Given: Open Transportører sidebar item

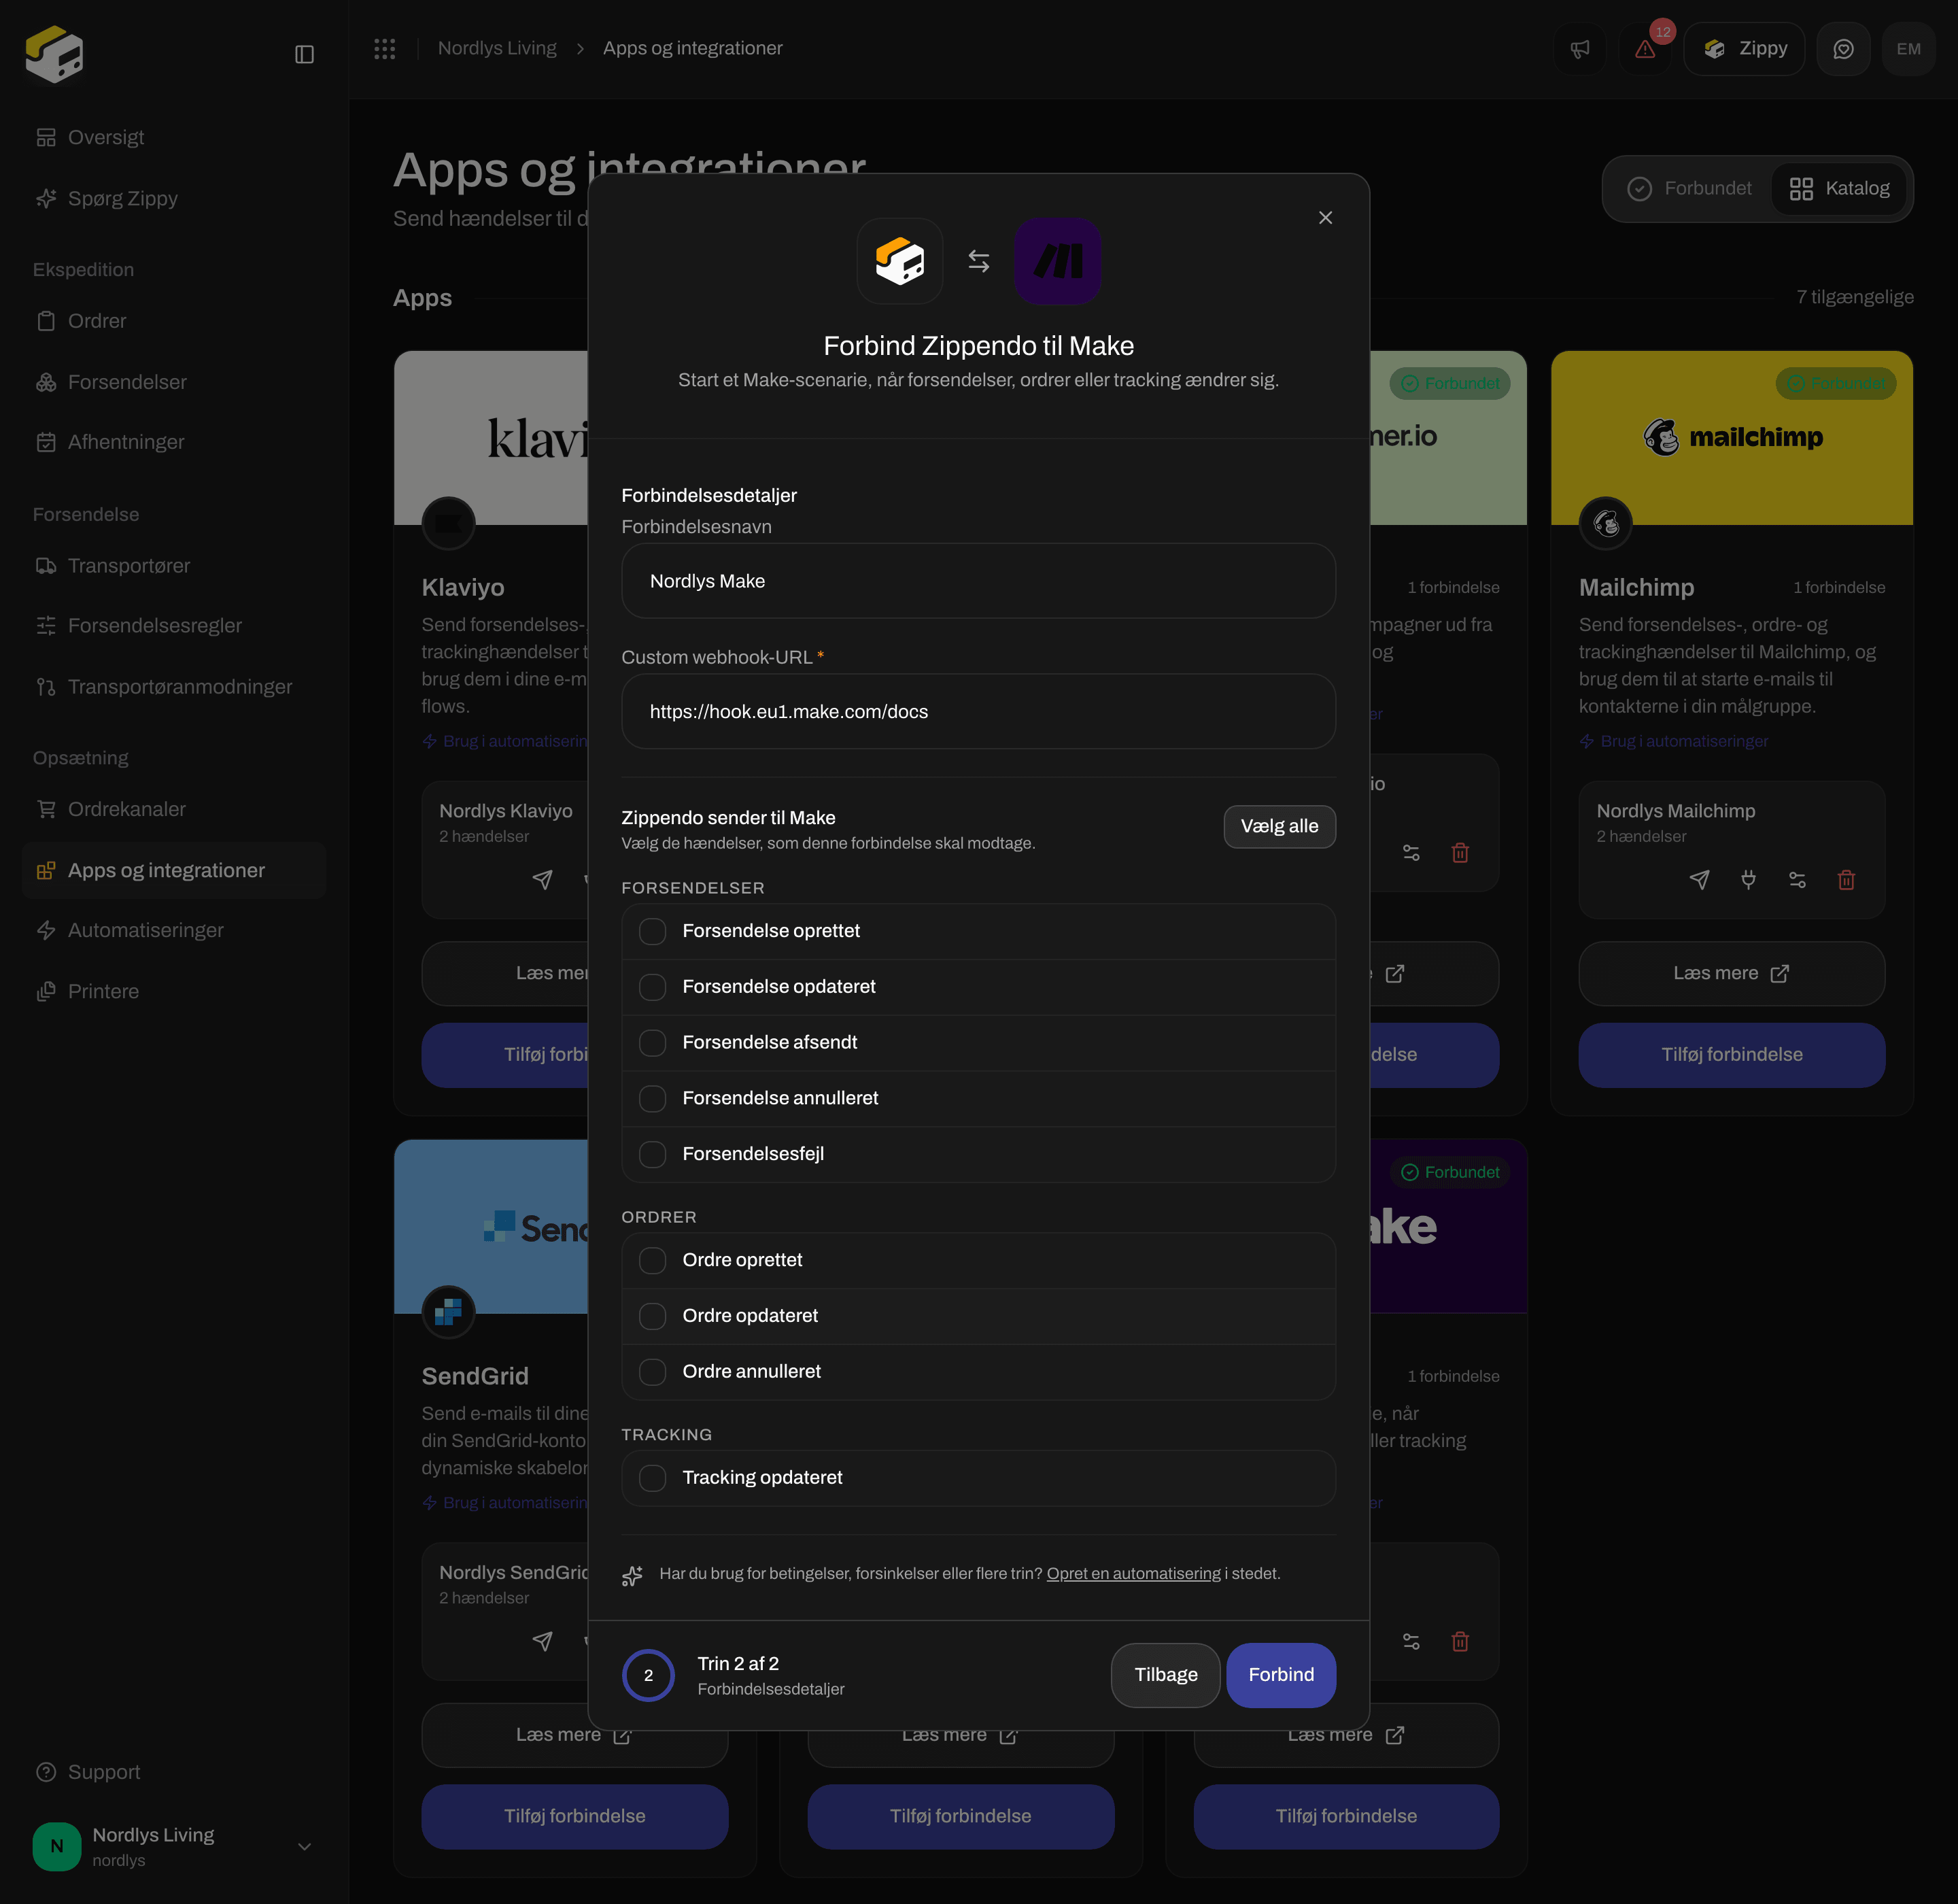Looking at the screenshot, I should [174, 565].
